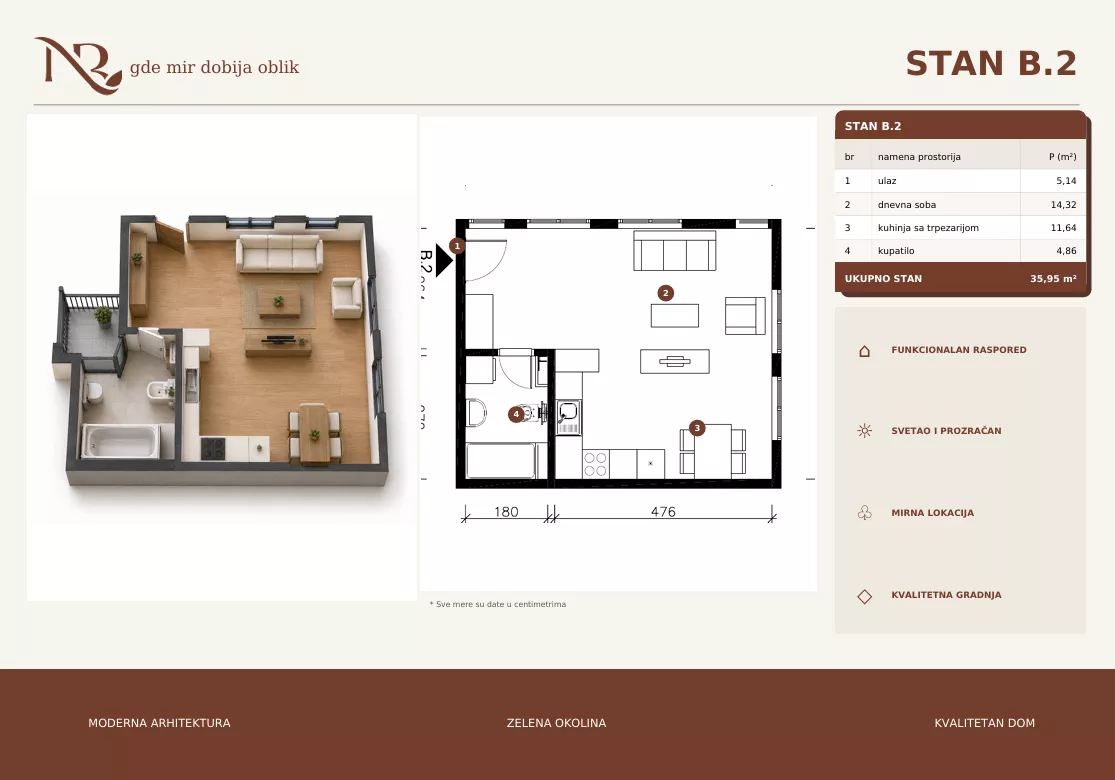This screenshot has width=1115, height=780.
Task: Click the 'FUNKCIONALAN RASPORED' feature text
Action: [x=959, y=350]
